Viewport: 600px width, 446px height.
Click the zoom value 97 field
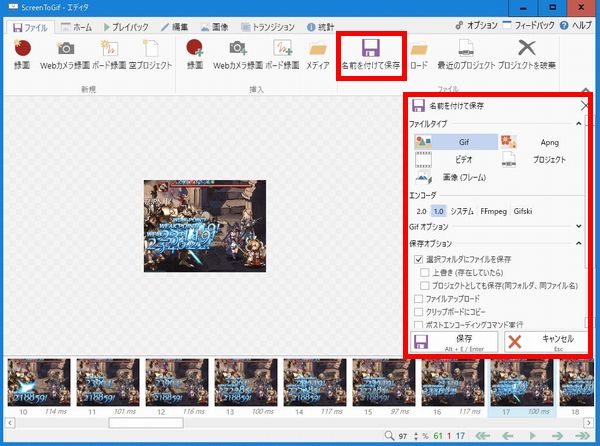coord(403,436)
